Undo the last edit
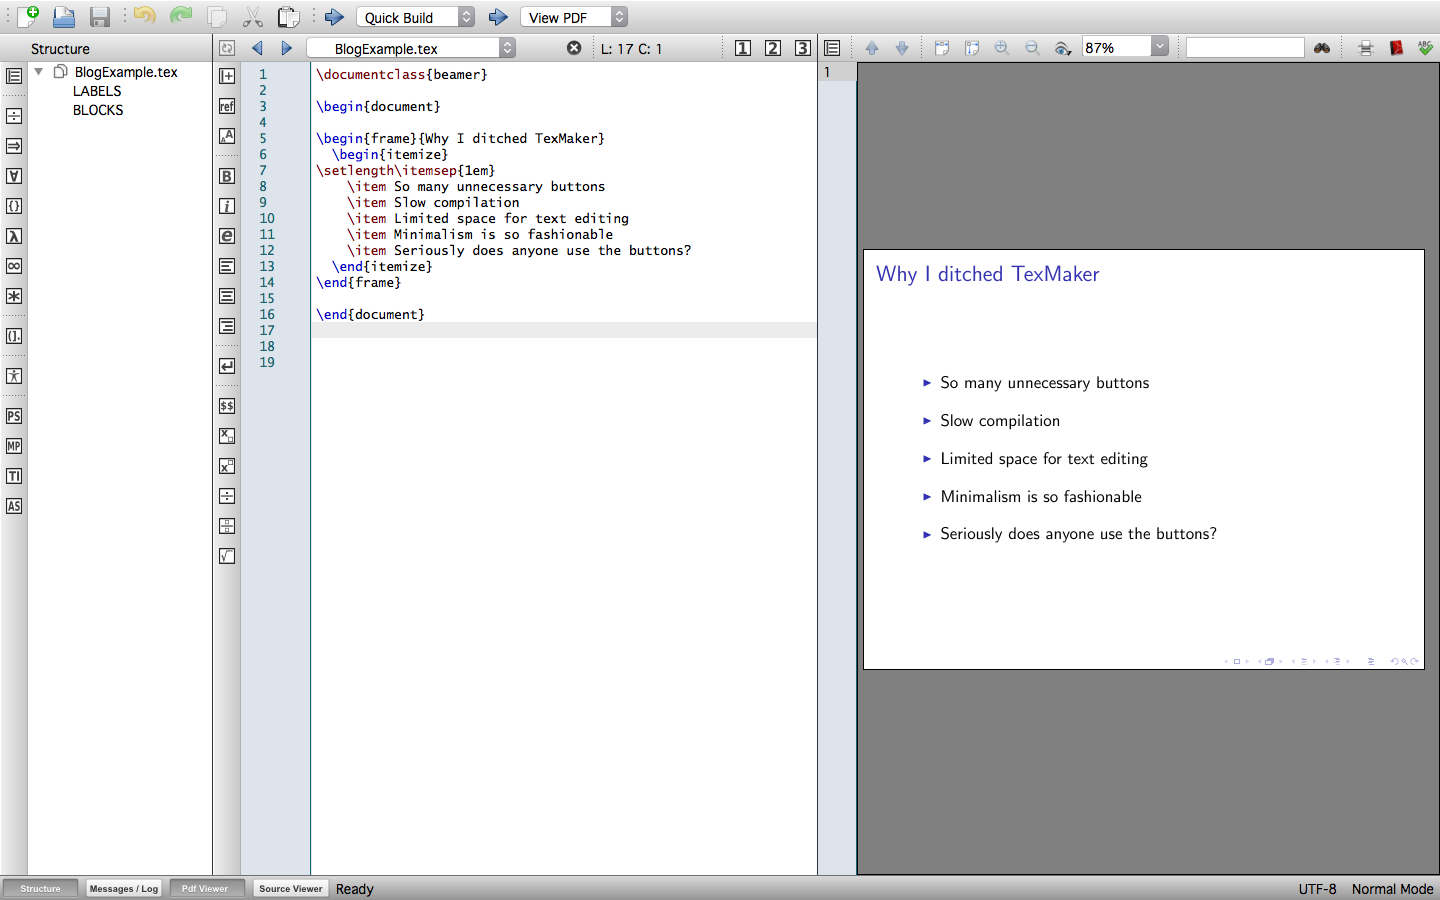 [145, 16]
